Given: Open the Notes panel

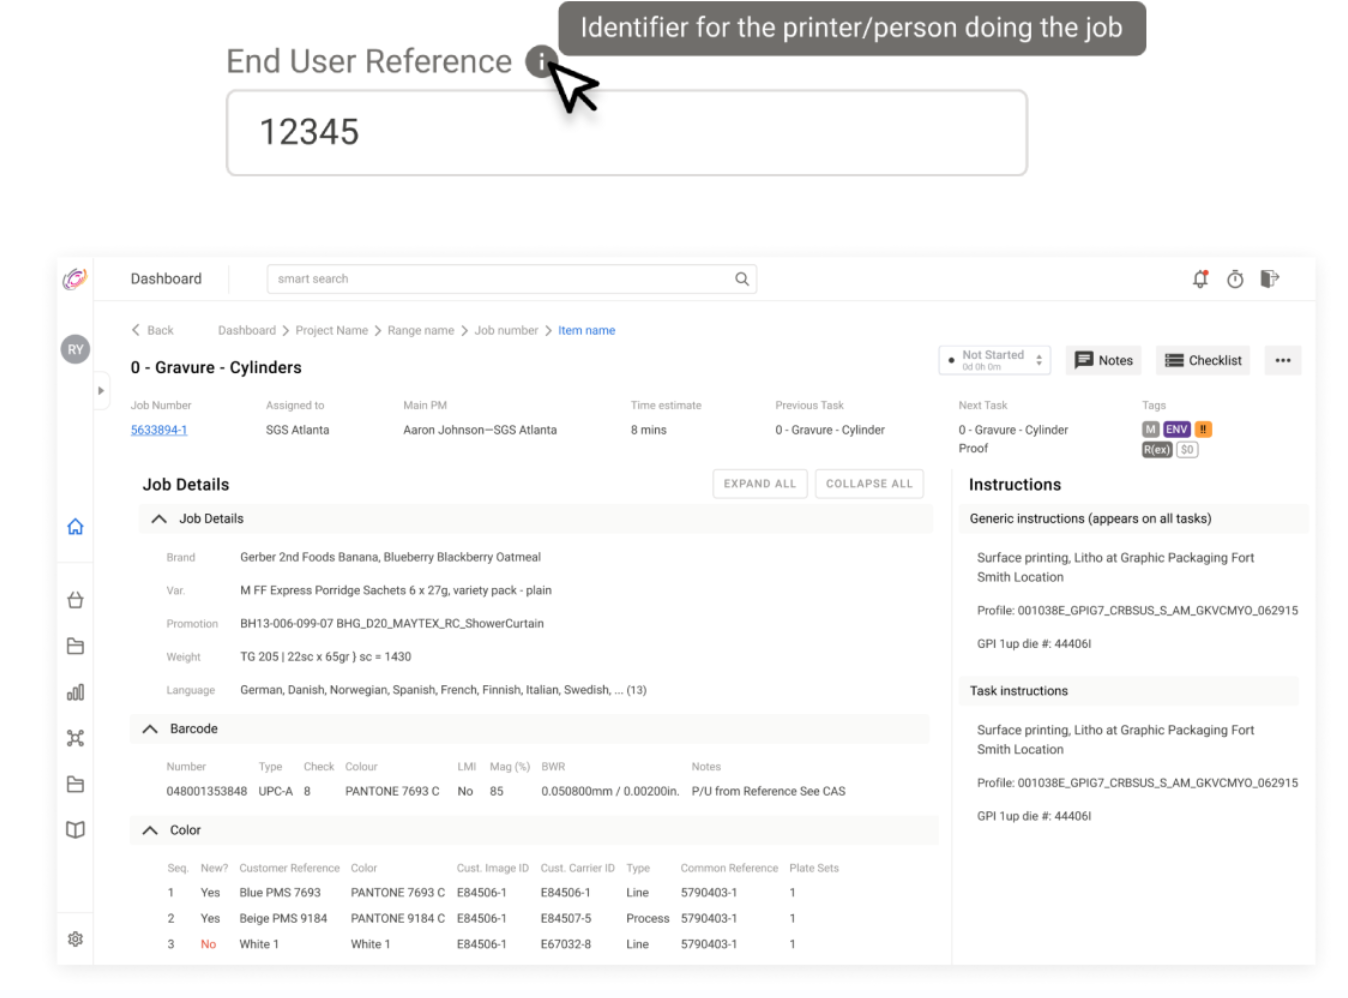Looking at the screenshot, I should coord(1103,360).
